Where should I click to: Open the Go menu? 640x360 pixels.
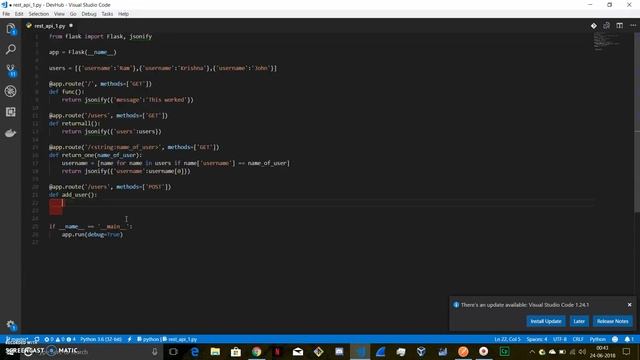point(73,14)
